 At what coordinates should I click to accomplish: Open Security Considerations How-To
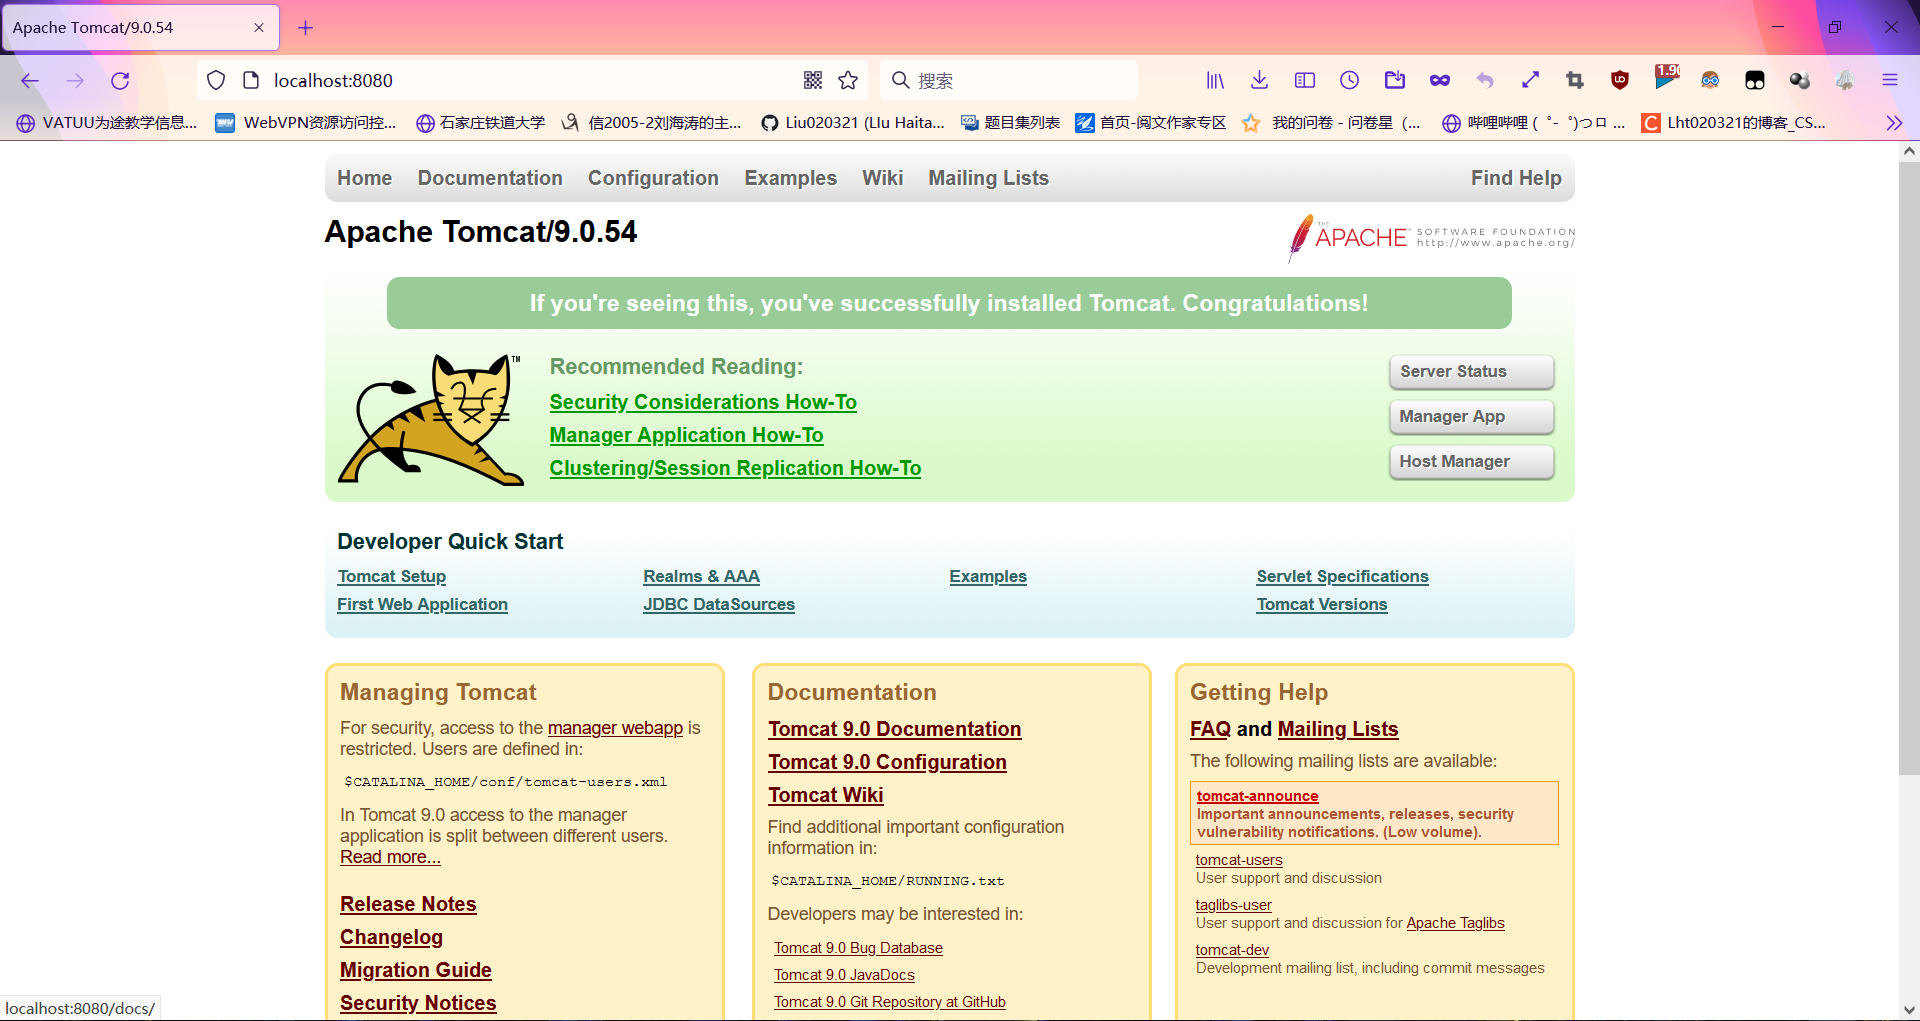pyautogui.click(x=703, y=402)
